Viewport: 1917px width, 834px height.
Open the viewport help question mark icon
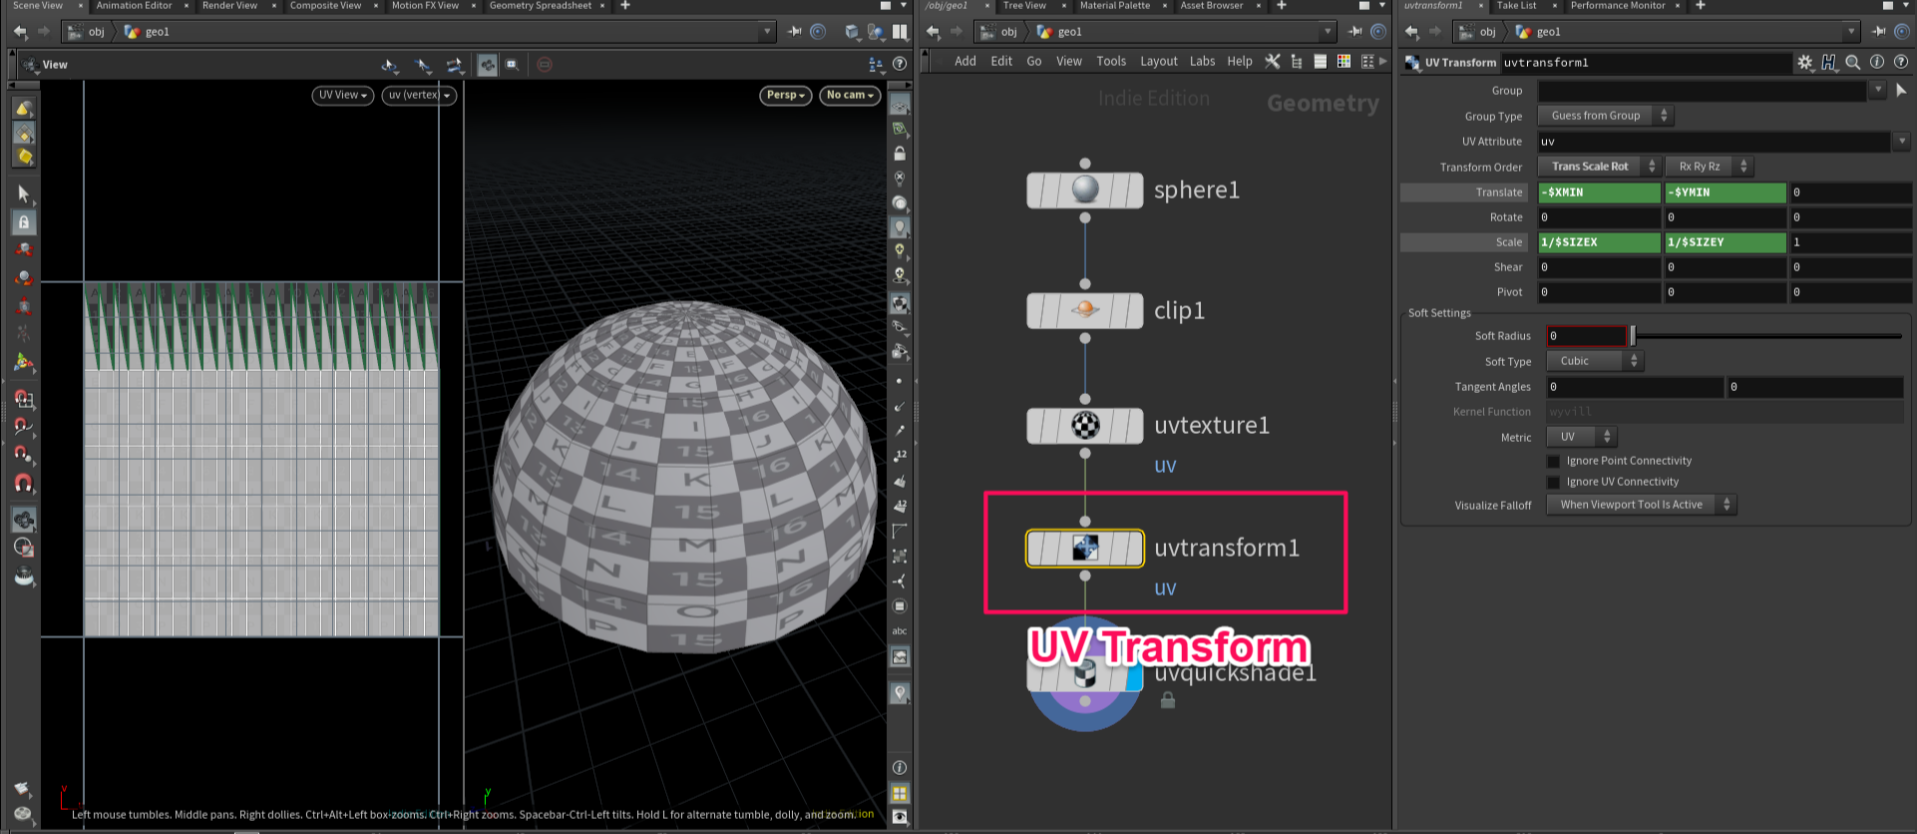tap(900, 64)
